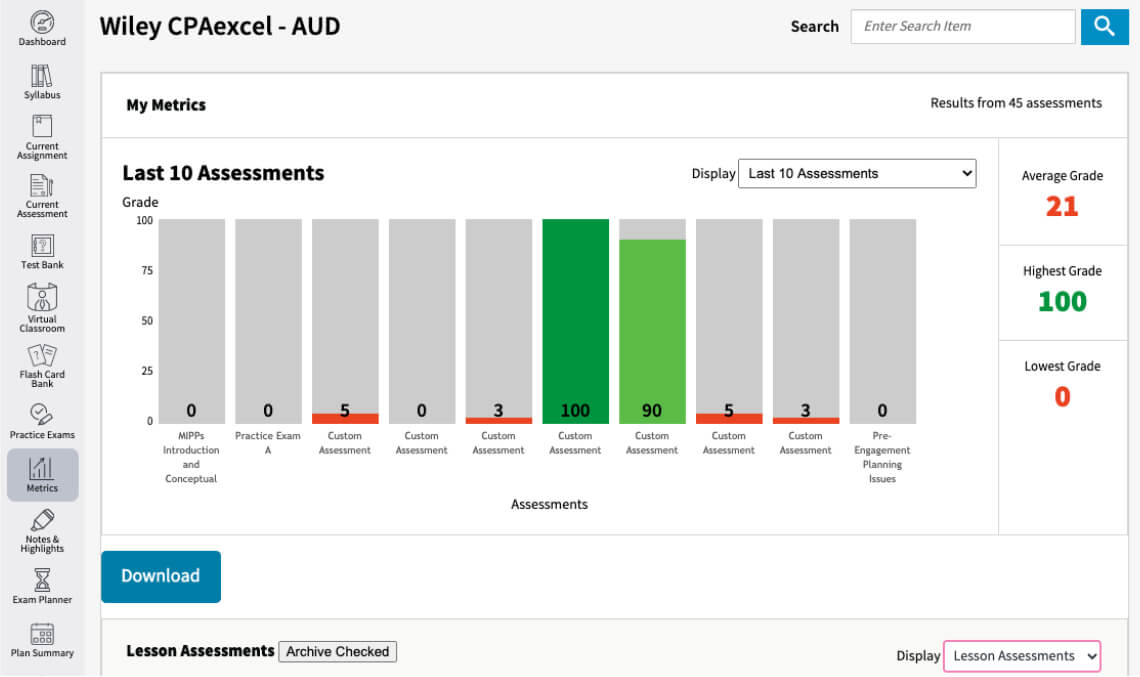Focus the Enter Search Item field
This screenshot has height=677, width=1140.
pyautogui.click(x=962, y=27)
